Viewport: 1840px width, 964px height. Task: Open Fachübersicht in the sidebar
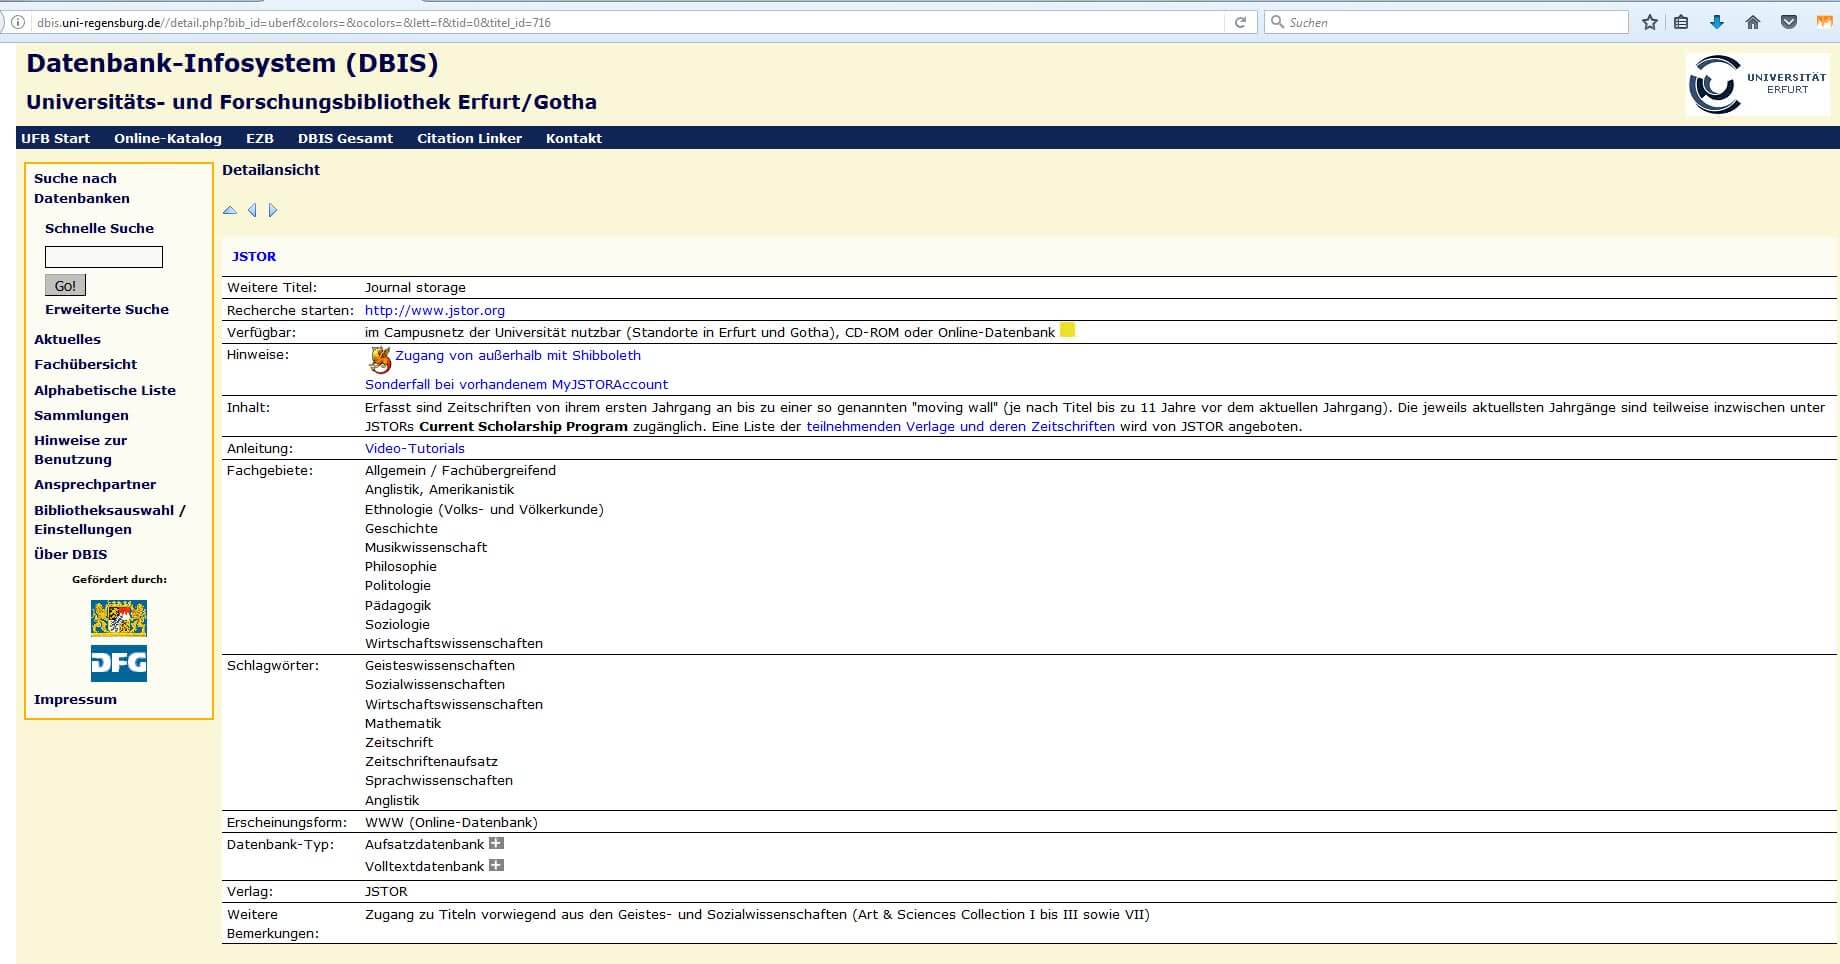coord(85,364)
